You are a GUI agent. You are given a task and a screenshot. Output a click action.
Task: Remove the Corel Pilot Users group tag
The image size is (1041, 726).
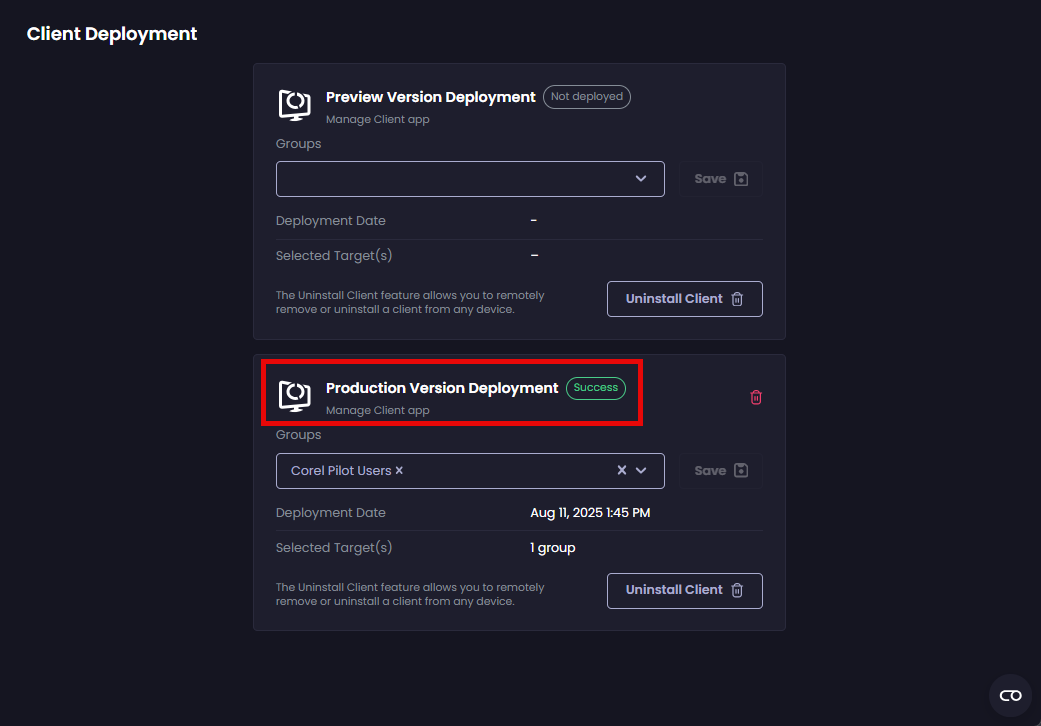pos(399,470)
